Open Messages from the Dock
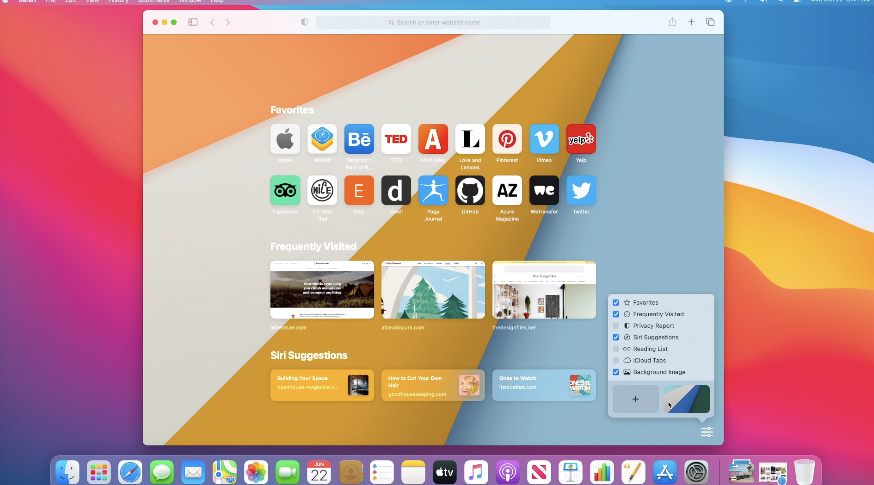 162,473
